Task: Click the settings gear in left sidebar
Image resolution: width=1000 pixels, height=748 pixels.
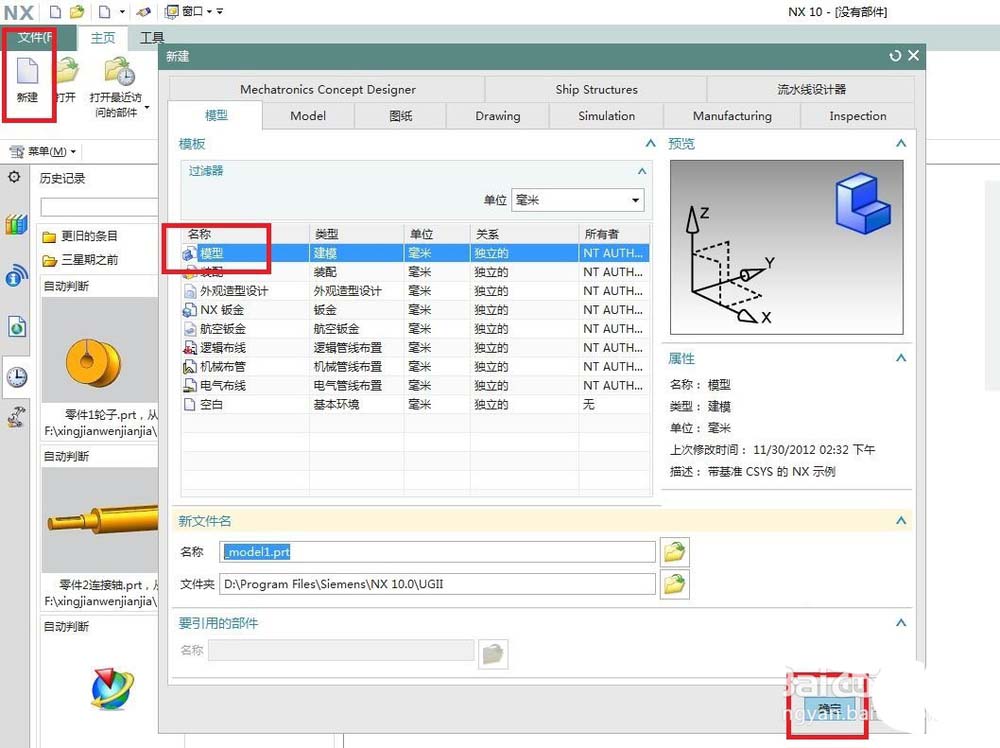Action: coord(14,177)
